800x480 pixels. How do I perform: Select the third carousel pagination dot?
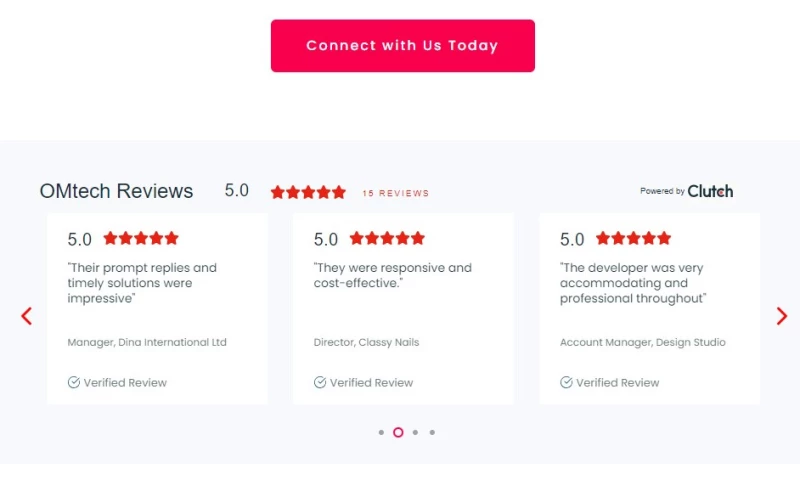(415, 433)
